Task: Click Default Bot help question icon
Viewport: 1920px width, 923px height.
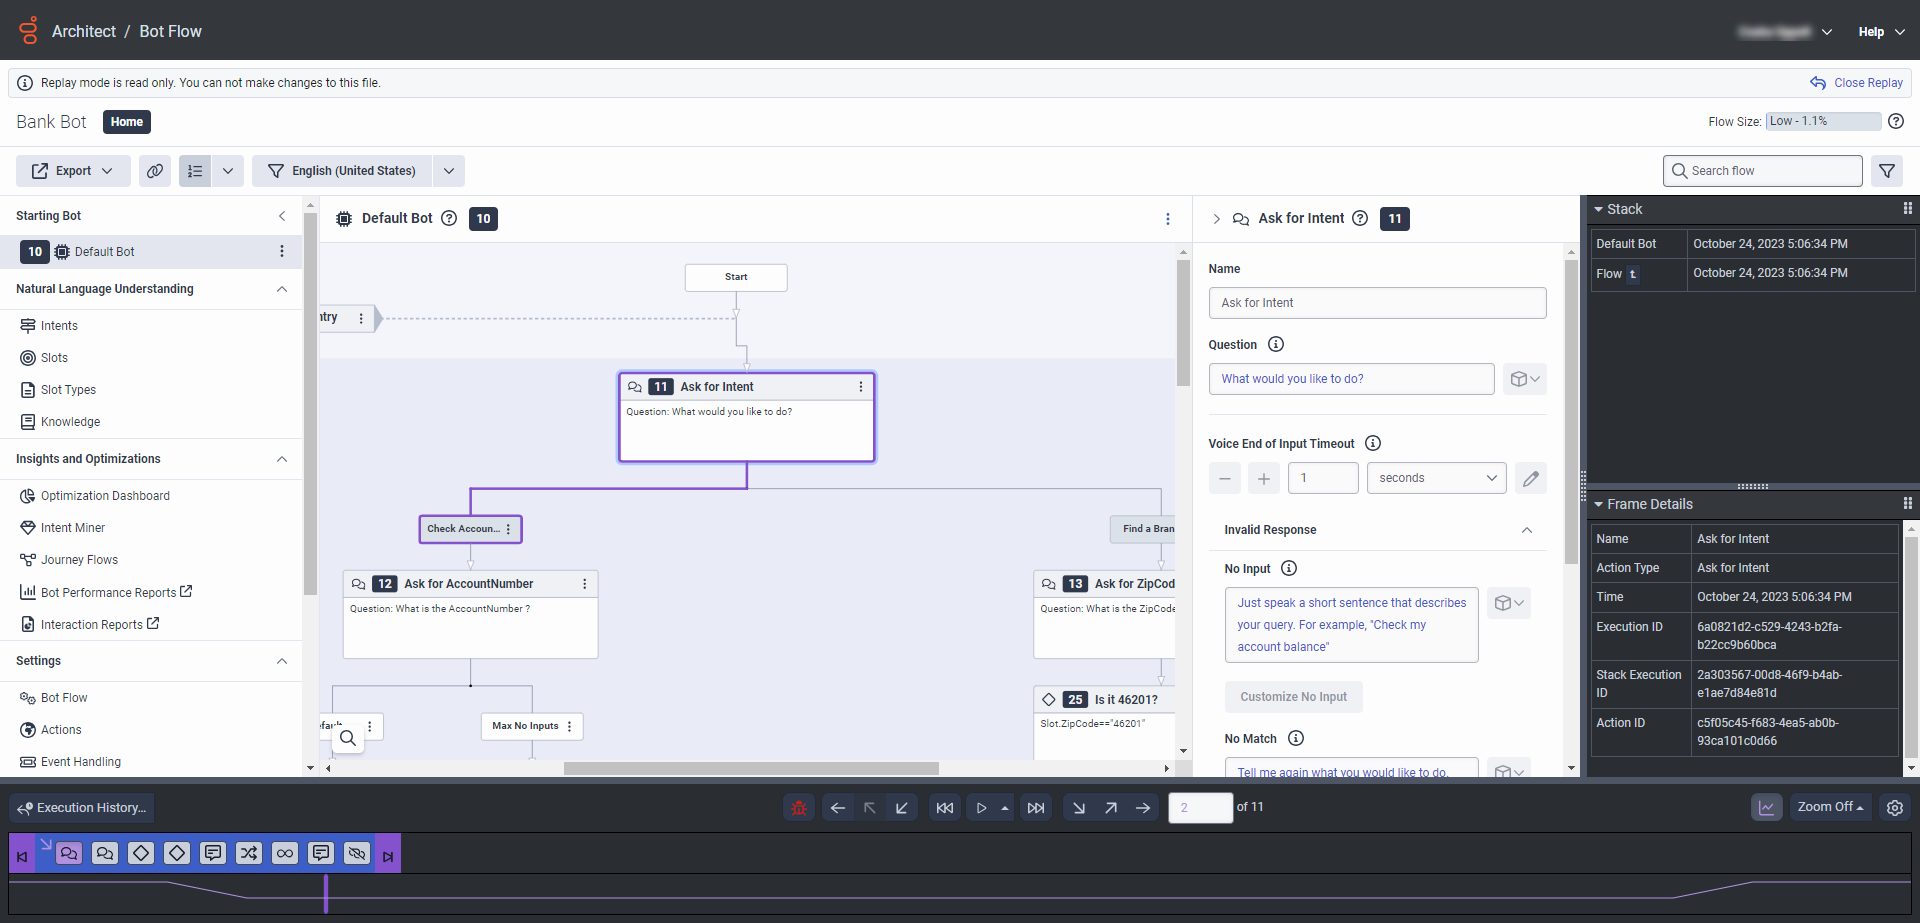Action: click(x=449, y=218)
